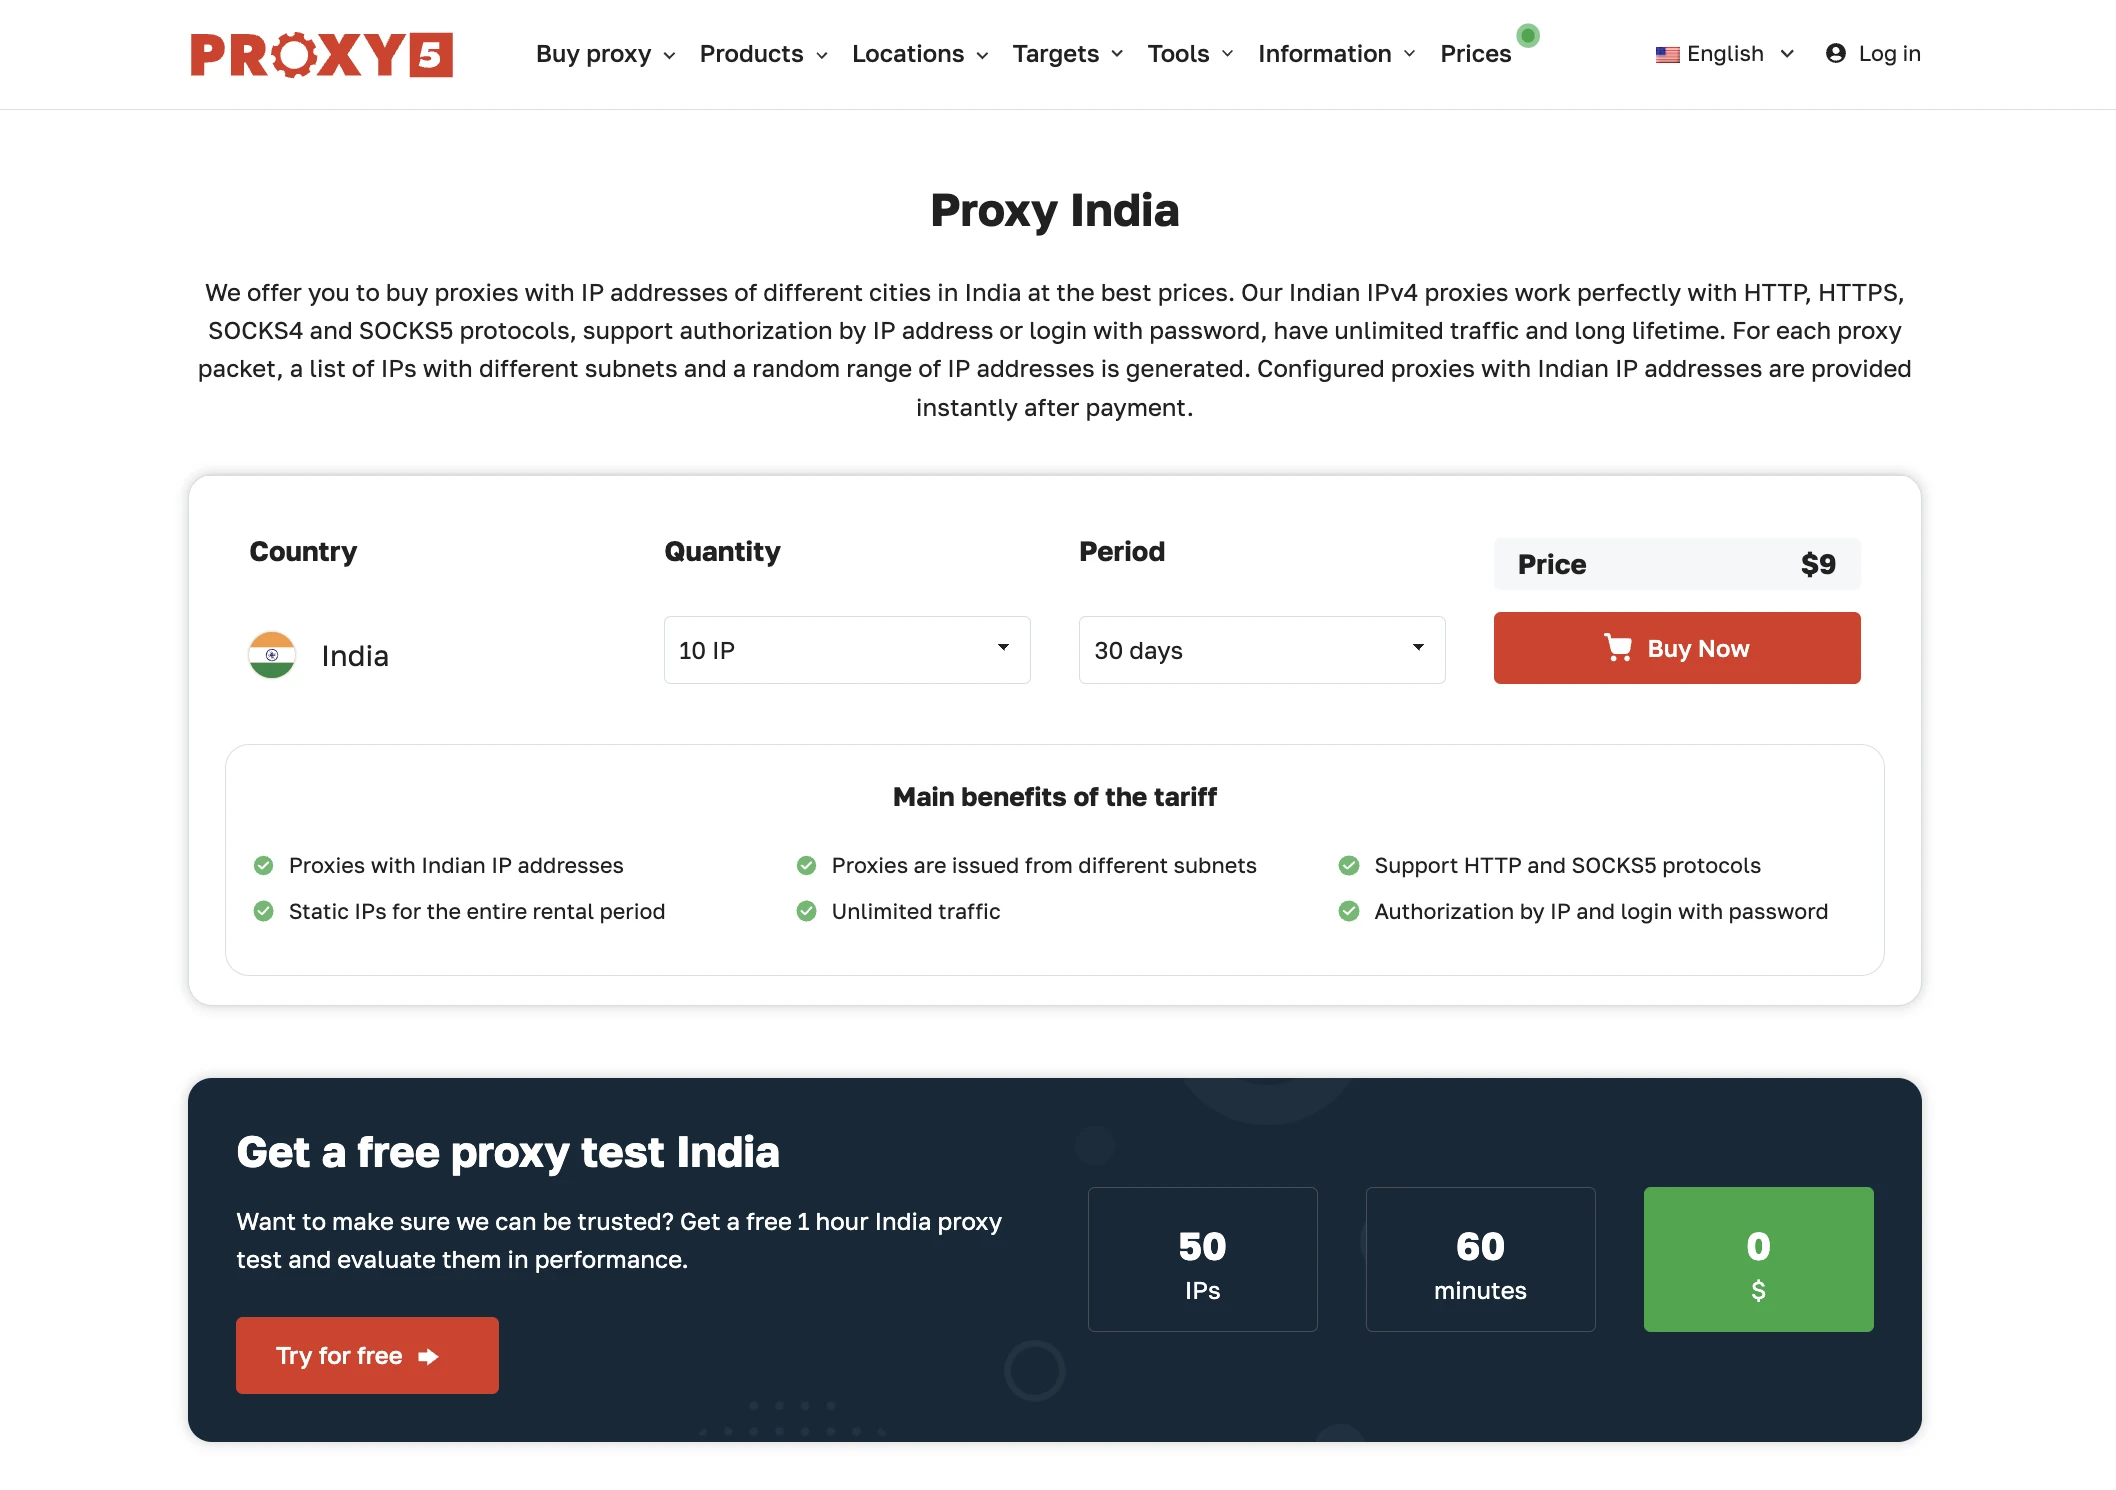
Task: Click the PROXY5 logo
Action: [321, 54]
